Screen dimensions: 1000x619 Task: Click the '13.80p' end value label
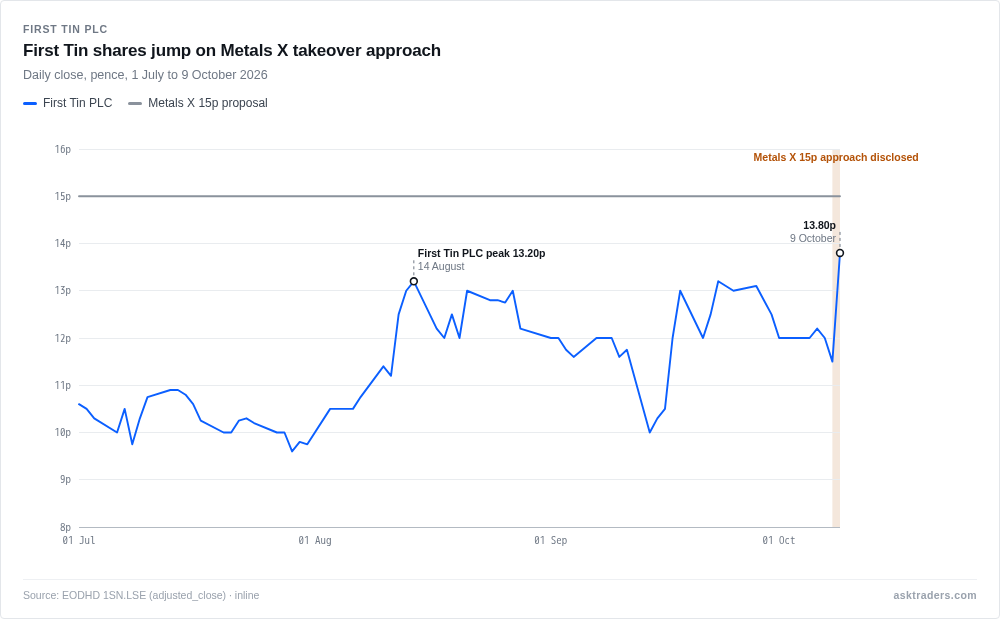[x=819, y=225]
